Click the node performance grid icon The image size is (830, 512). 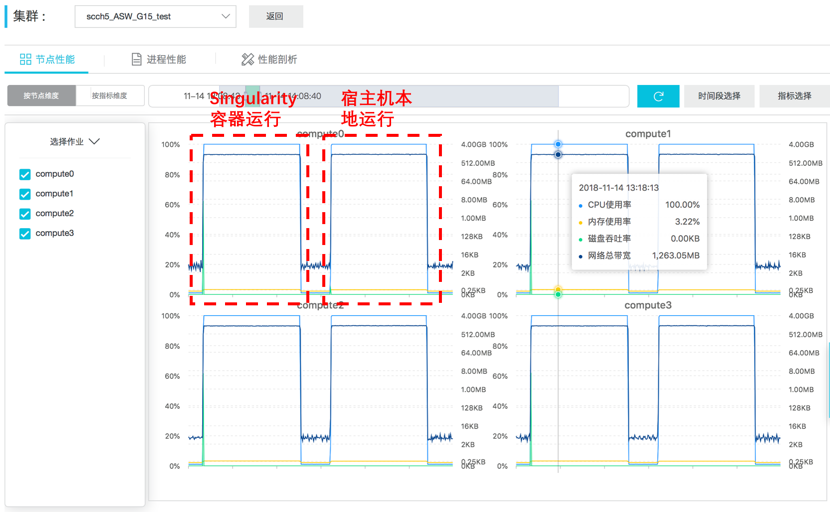click(x=25, y=59)
